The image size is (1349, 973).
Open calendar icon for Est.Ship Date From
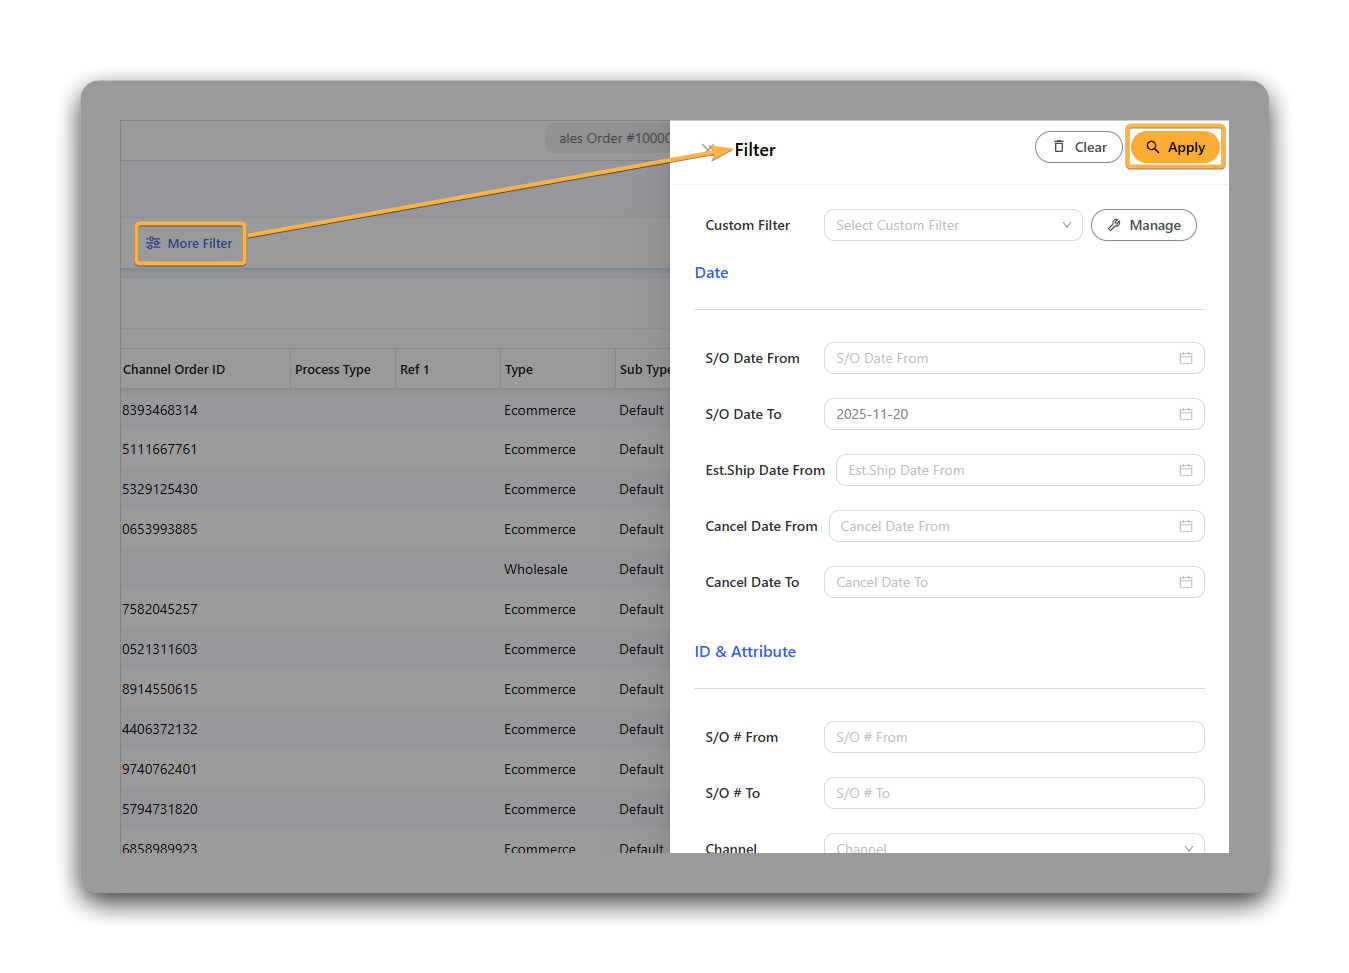[x=1185, y=470]
